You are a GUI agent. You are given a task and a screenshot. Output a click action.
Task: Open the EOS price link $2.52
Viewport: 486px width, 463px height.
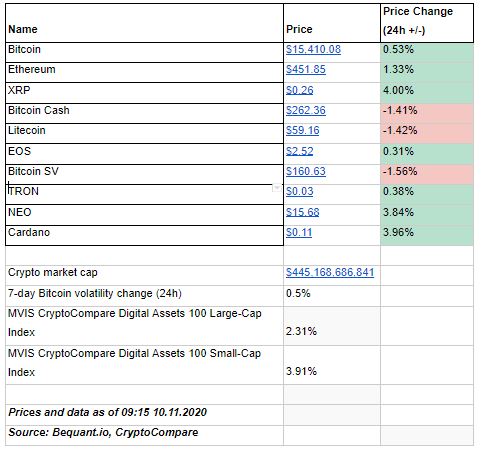pos(299,151)
